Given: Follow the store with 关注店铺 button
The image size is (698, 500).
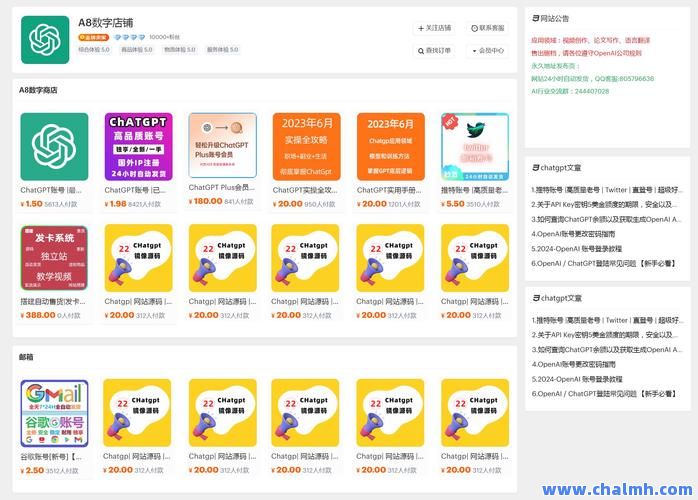Looking at the screenshot, I should coord(434,28).
